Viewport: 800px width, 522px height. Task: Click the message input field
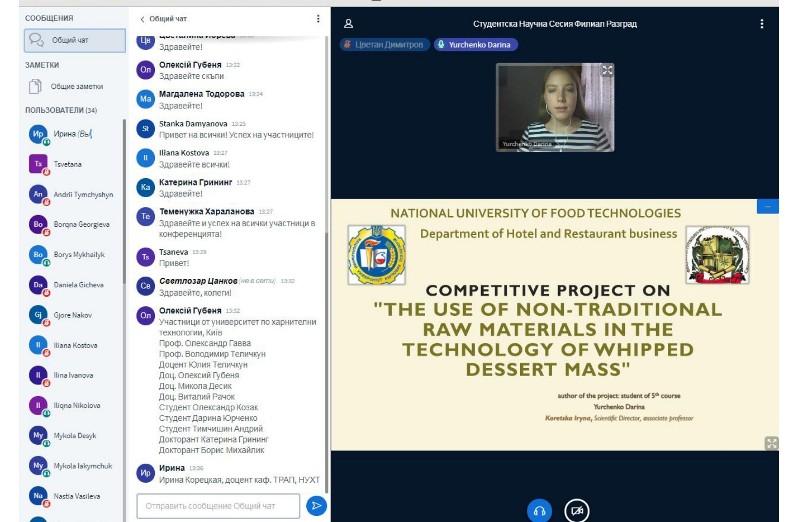click(218, 506)
